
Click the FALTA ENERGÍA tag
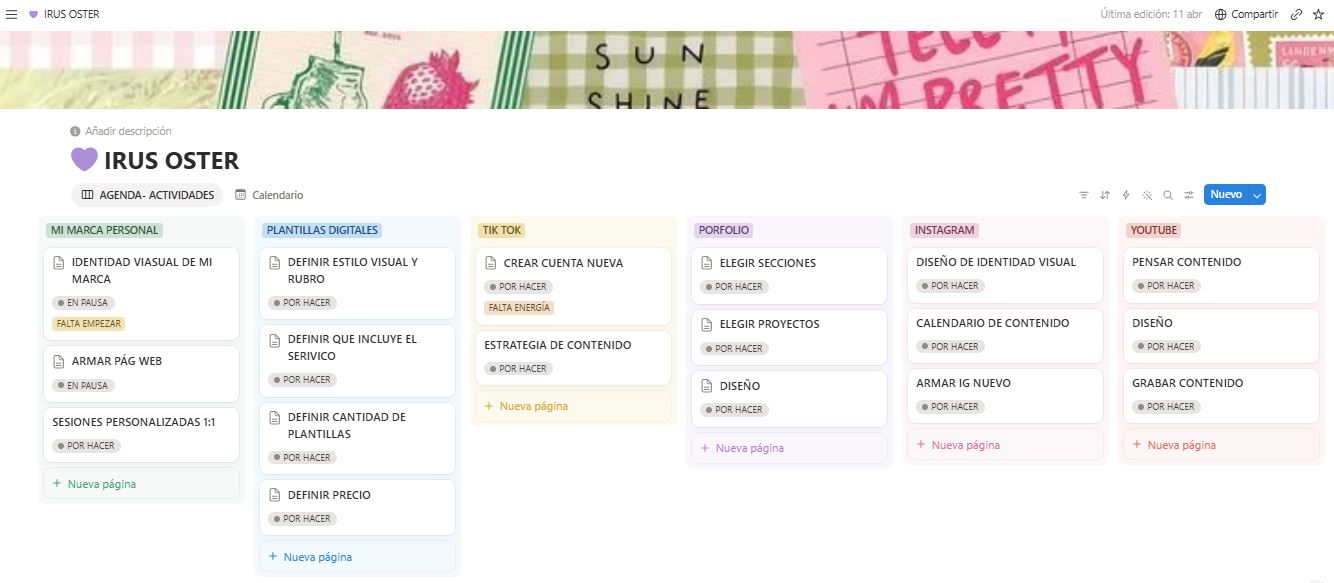click(519, 308)
